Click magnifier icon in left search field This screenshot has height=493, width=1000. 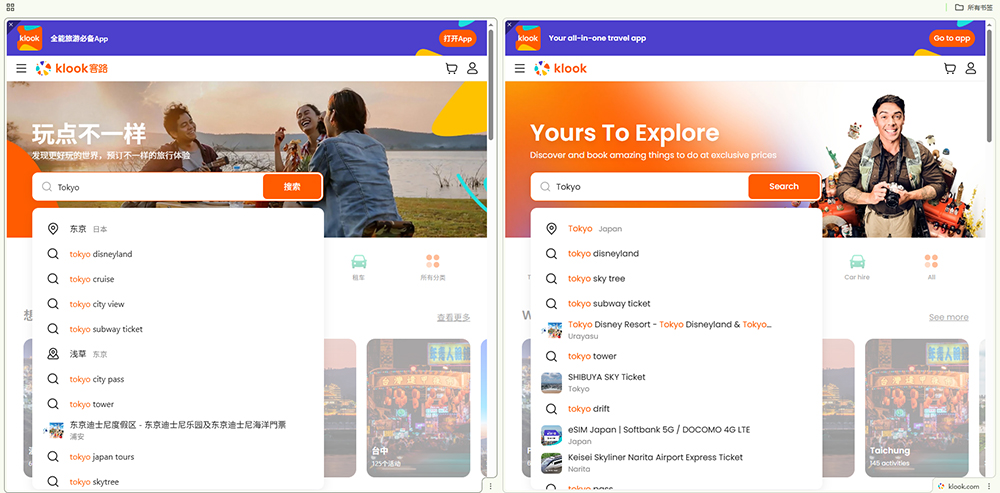click(47, 187)
